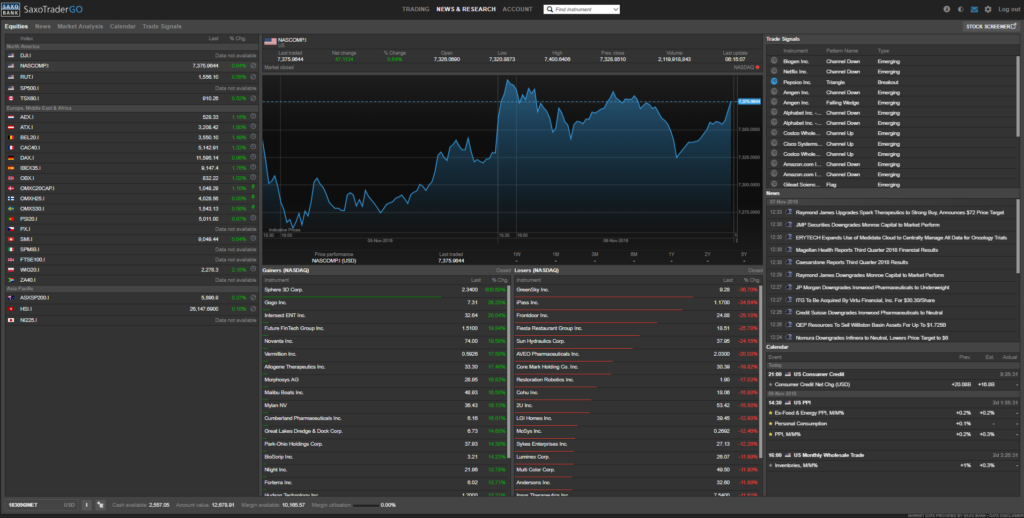Expand the account currency USD selector
Viewport: 1024px width, 518px height.
(x=70, y=505)
